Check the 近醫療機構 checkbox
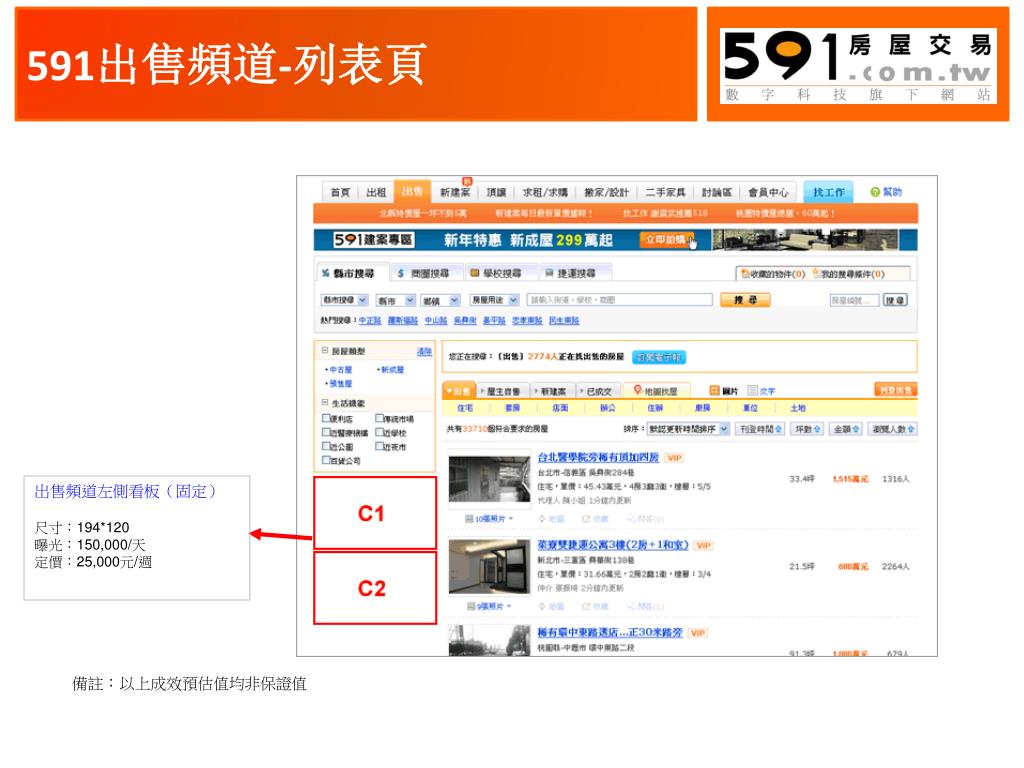Viewport: 1024px width, 768px height. [326, 432]
